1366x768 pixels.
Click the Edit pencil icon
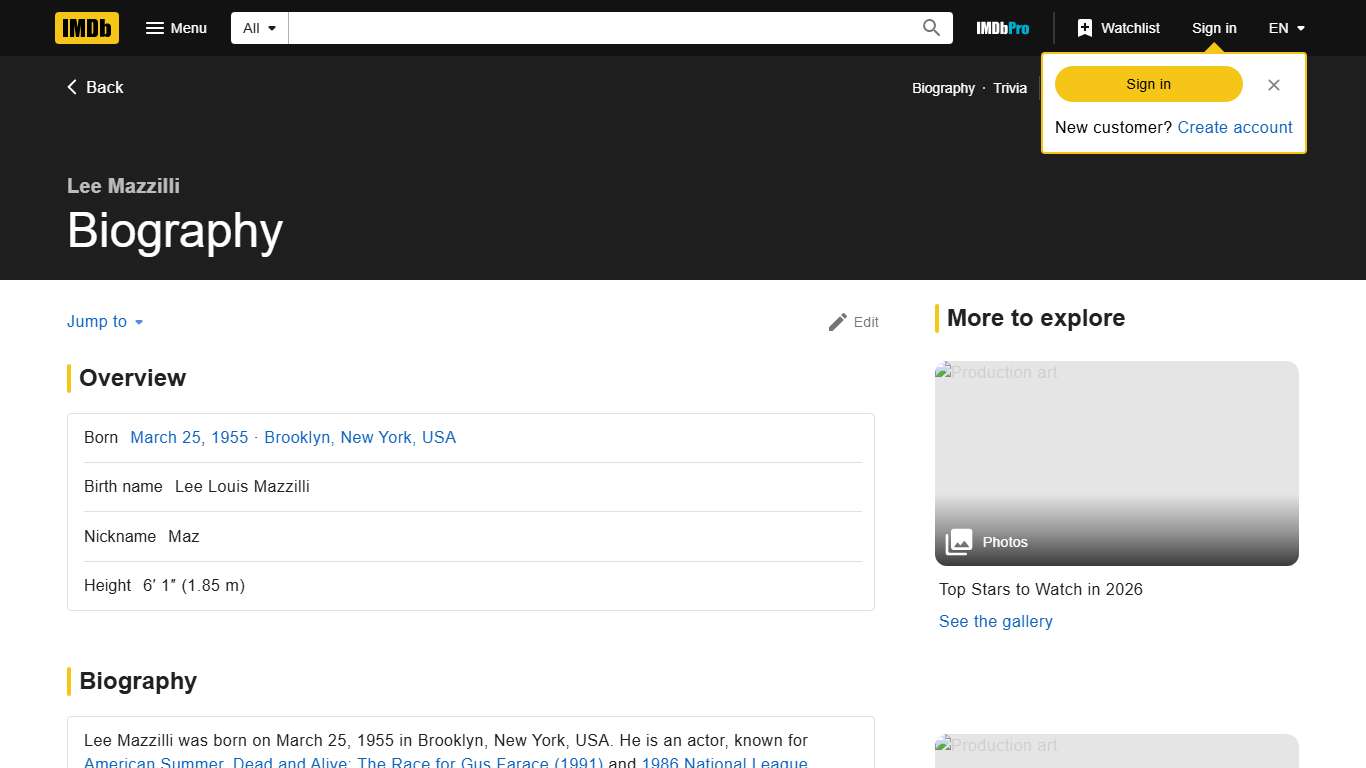point(852,322)
